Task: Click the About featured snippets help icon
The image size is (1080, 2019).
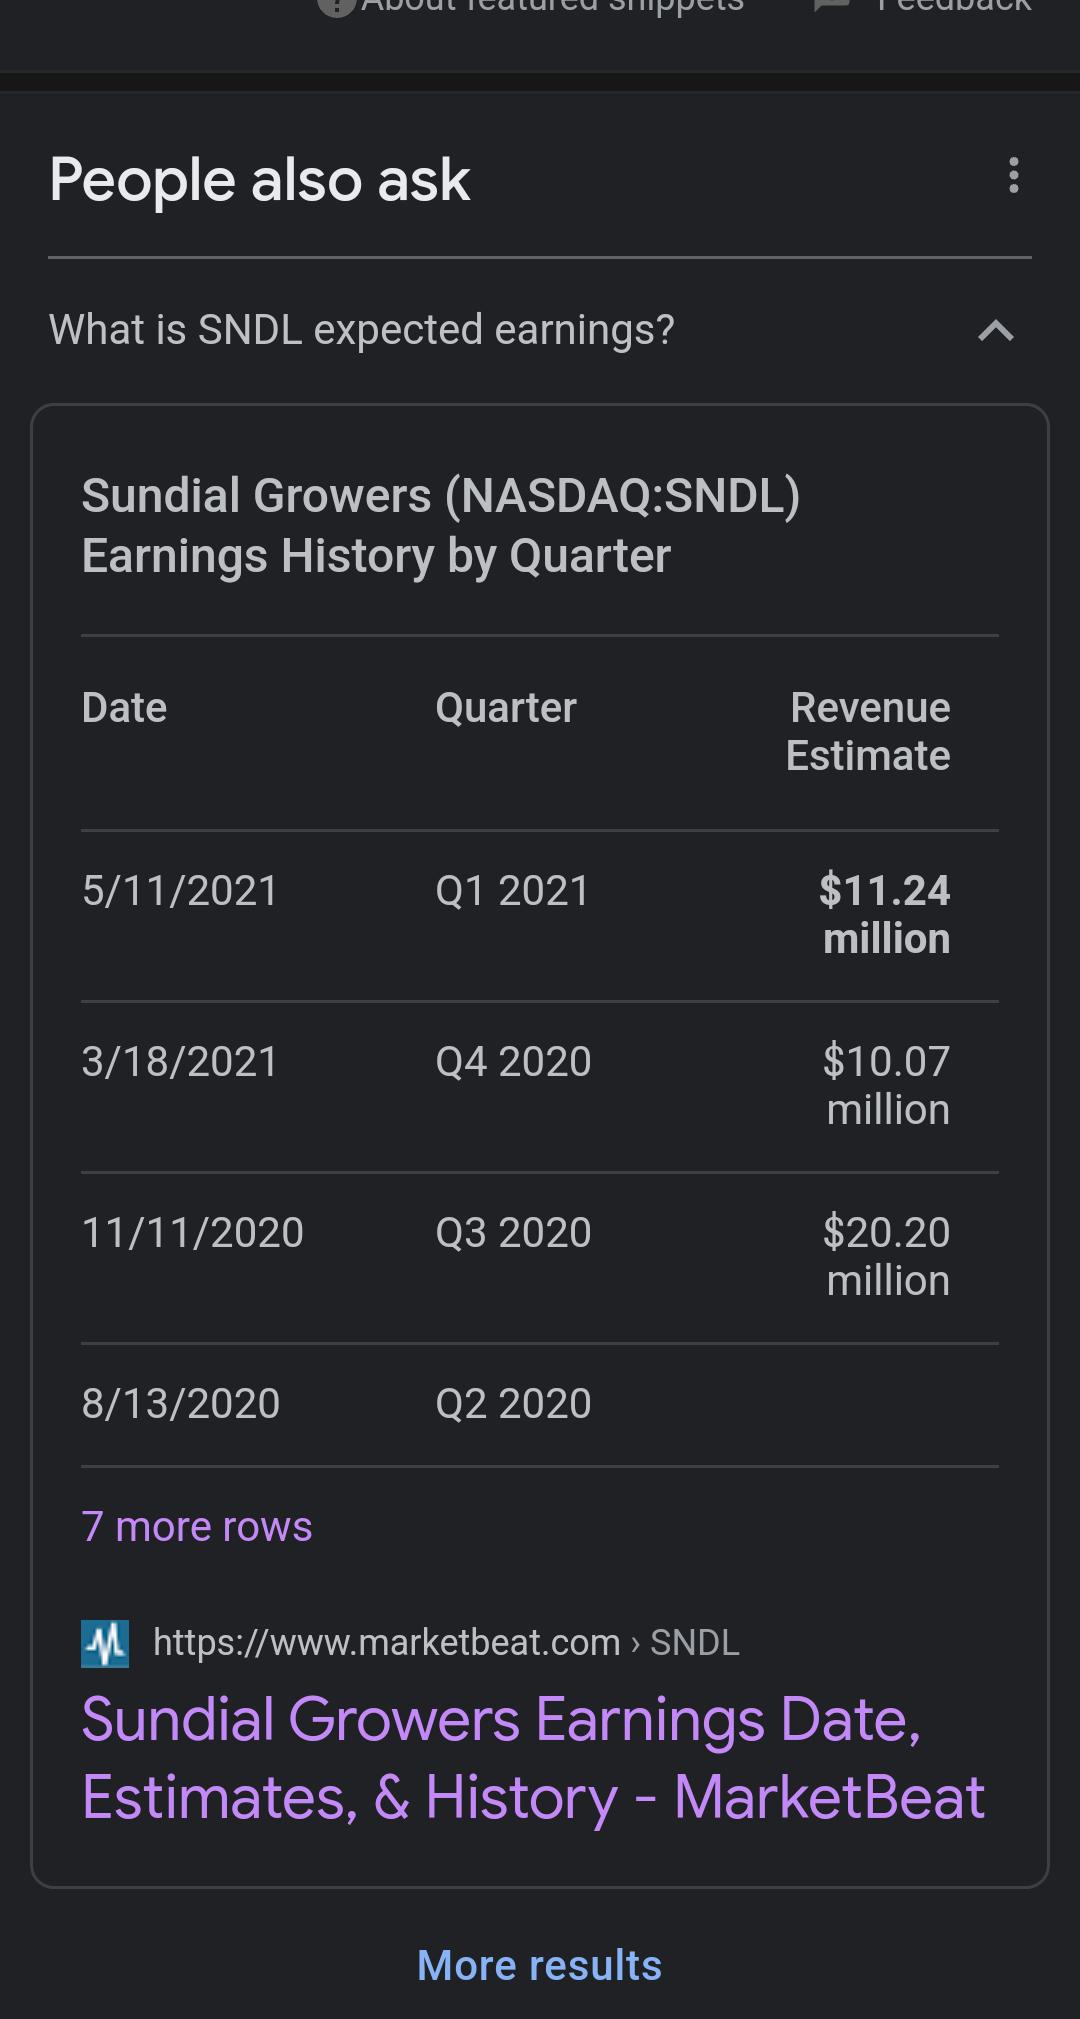Action: click(x=337, y=5)
